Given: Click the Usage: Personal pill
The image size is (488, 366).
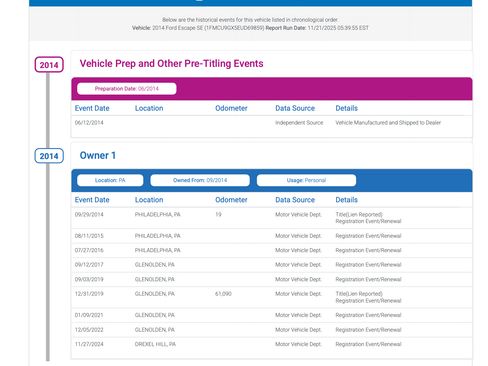Looking at the screenshot, I should coord(306,180).
